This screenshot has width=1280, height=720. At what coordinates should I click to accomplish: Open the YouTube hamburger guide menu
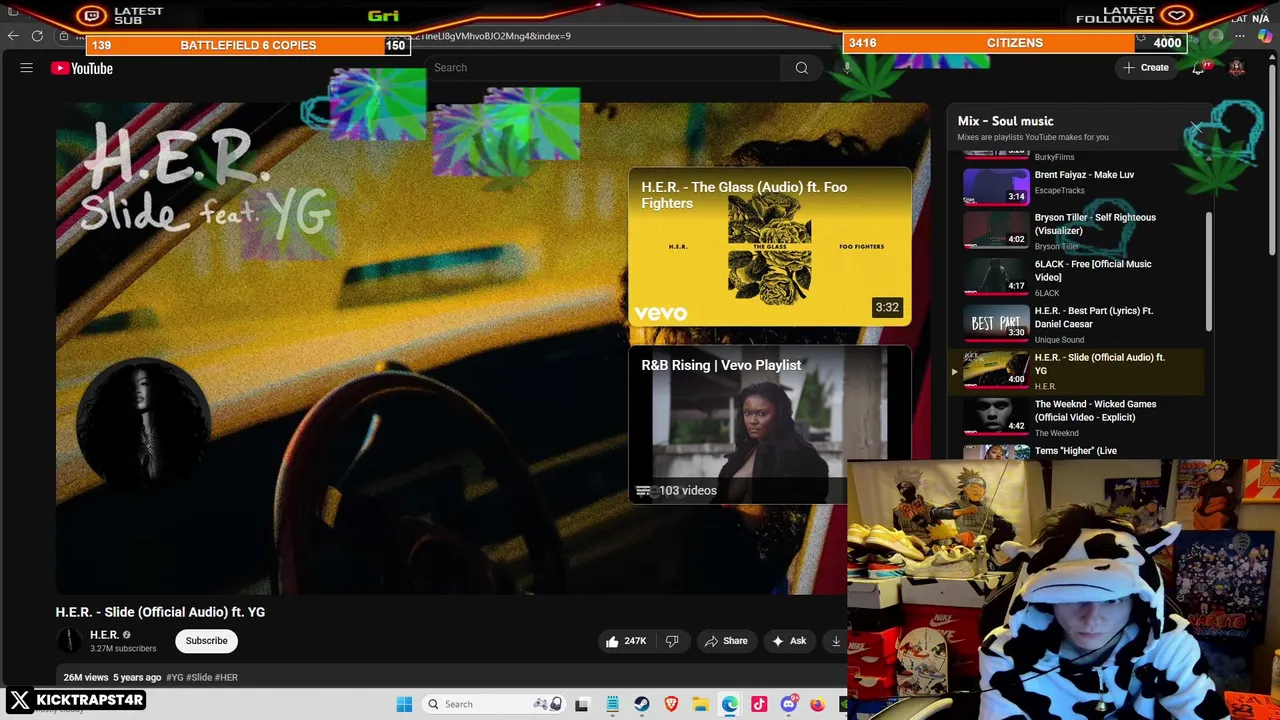point(27,68)
